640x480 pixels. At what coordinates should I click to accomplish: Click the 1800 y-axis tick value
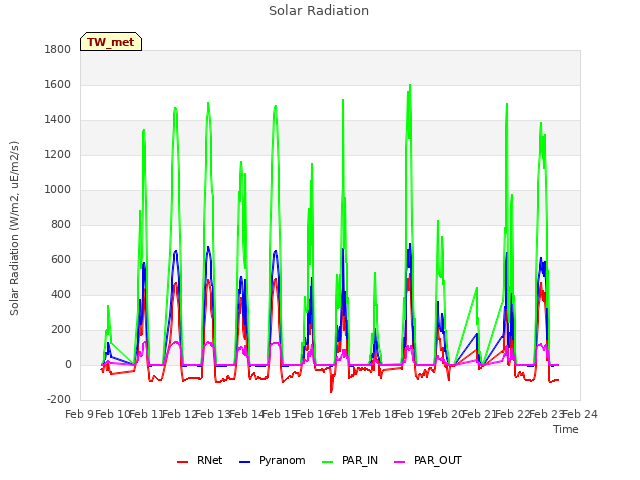[58, 49]
